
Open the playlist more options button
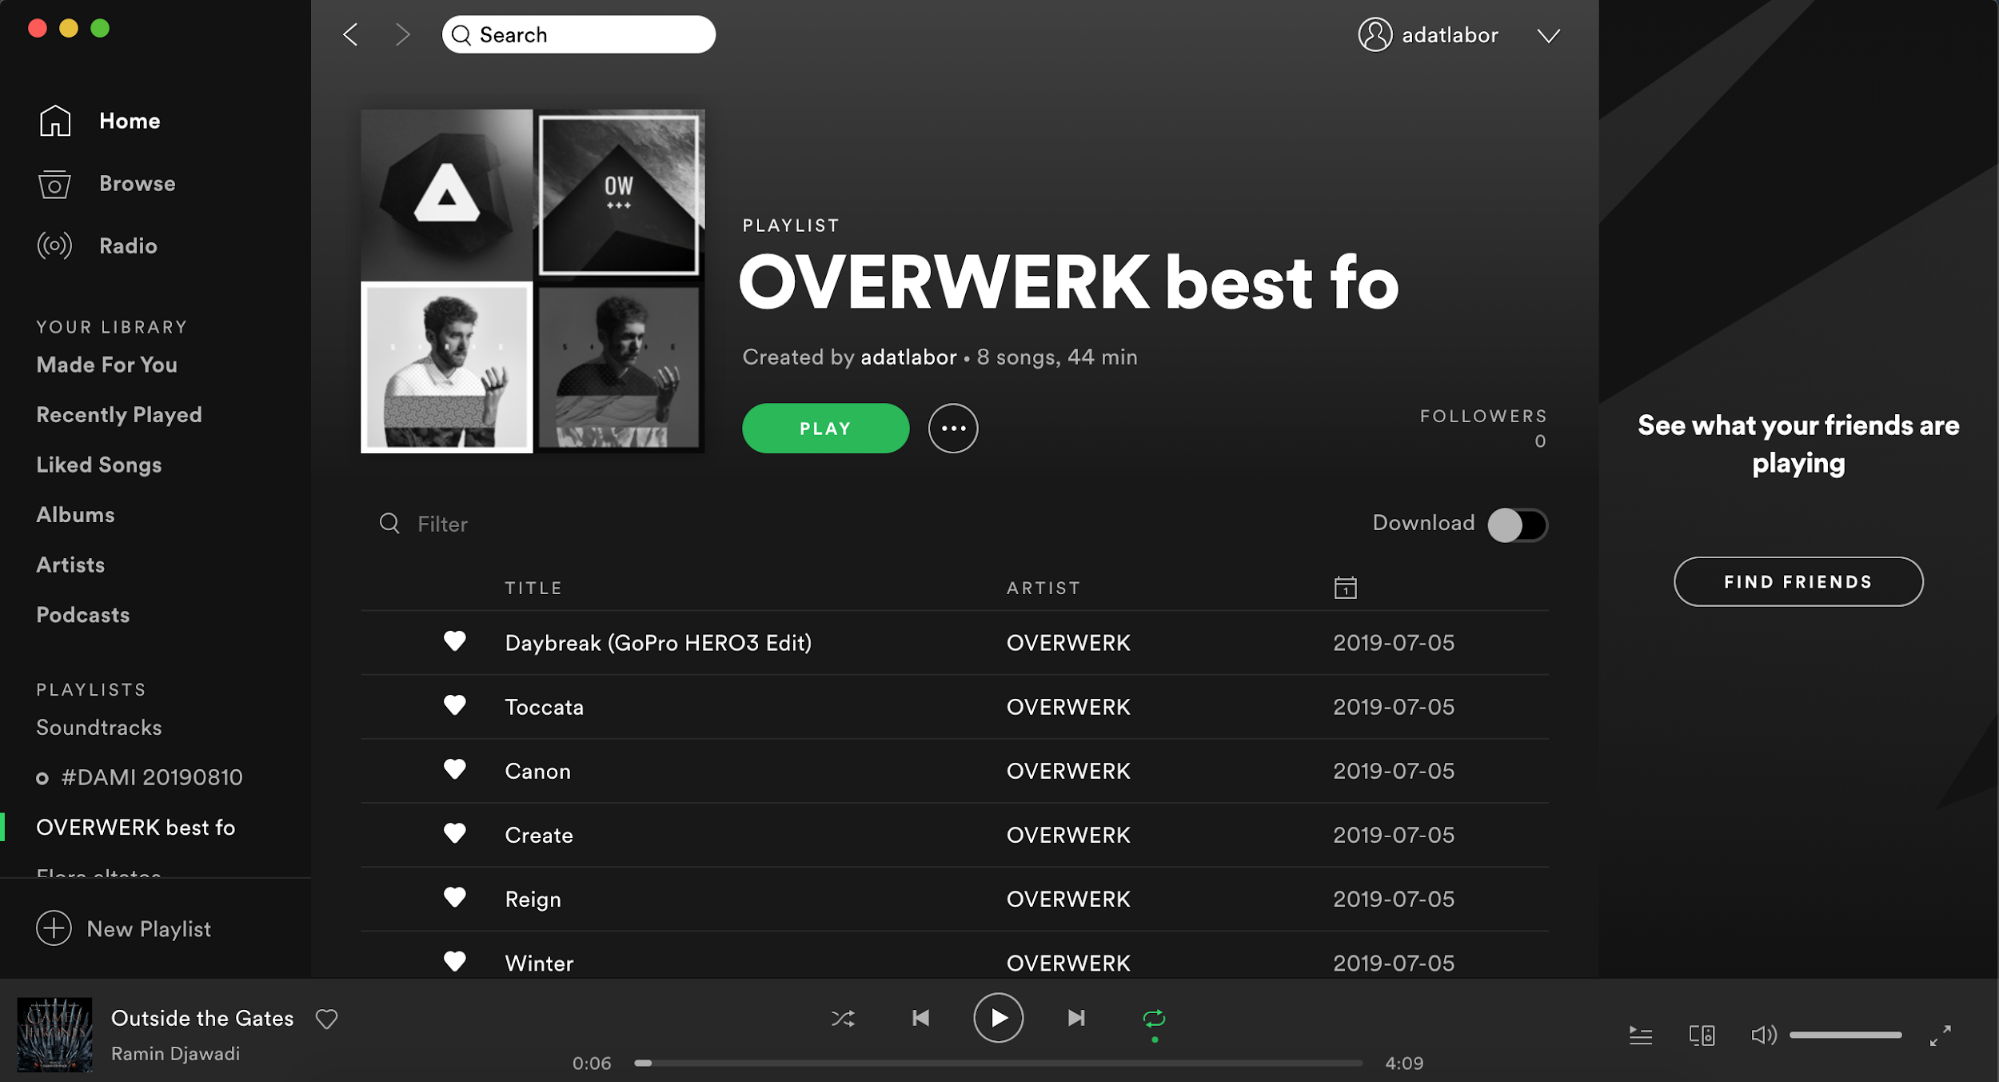click(953, 428)
